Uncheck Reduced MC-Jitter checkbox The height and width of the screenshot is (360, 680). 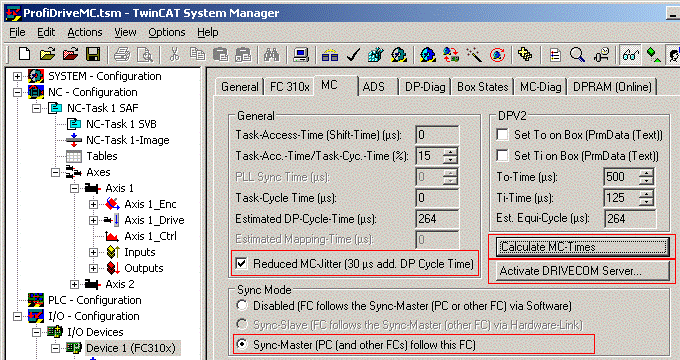[242, 263]
